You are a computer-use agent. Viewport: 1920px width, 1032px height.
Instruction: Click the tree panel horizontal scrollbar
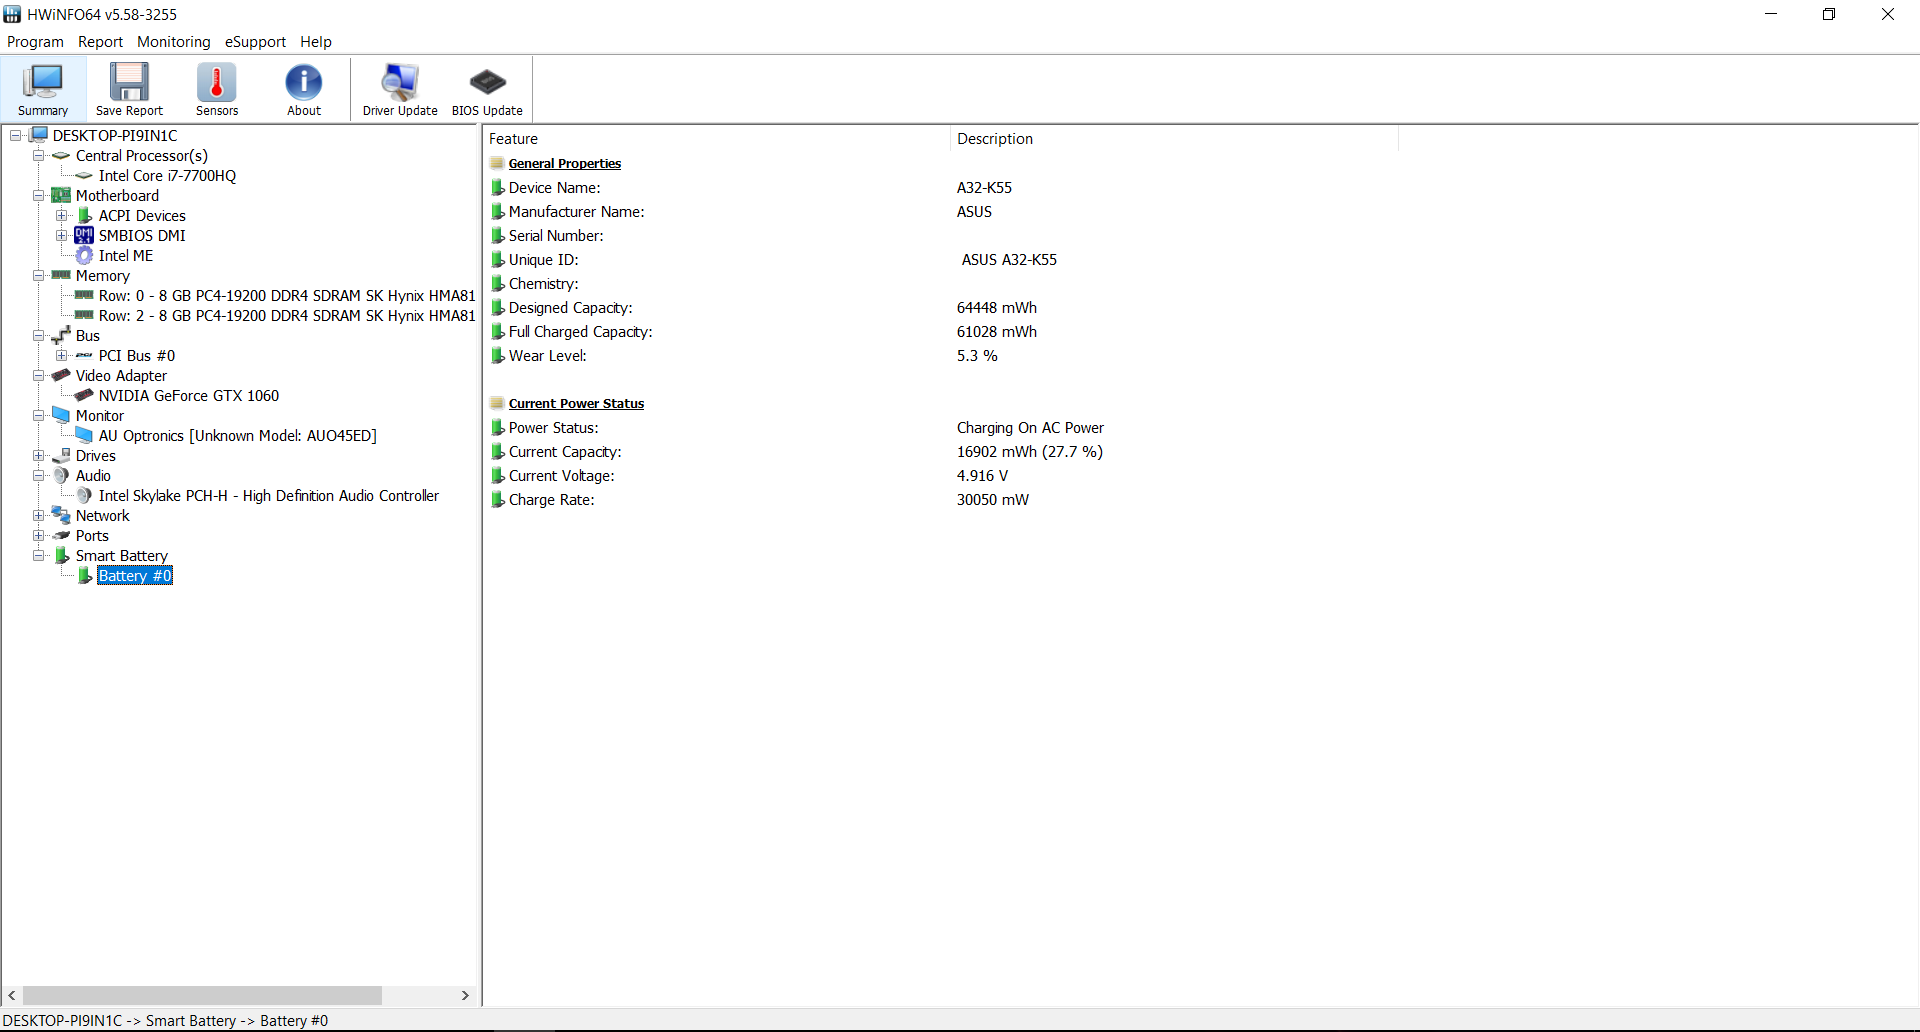tap(202, 996)
